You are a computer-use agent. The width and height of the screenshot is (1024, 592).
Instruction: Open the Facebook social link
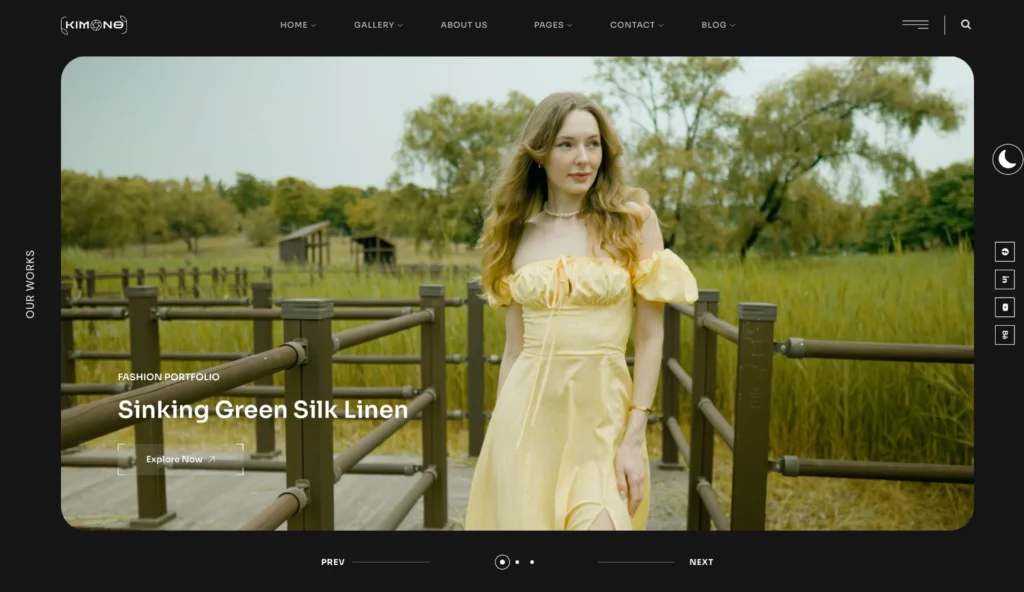pos(1005,252)
